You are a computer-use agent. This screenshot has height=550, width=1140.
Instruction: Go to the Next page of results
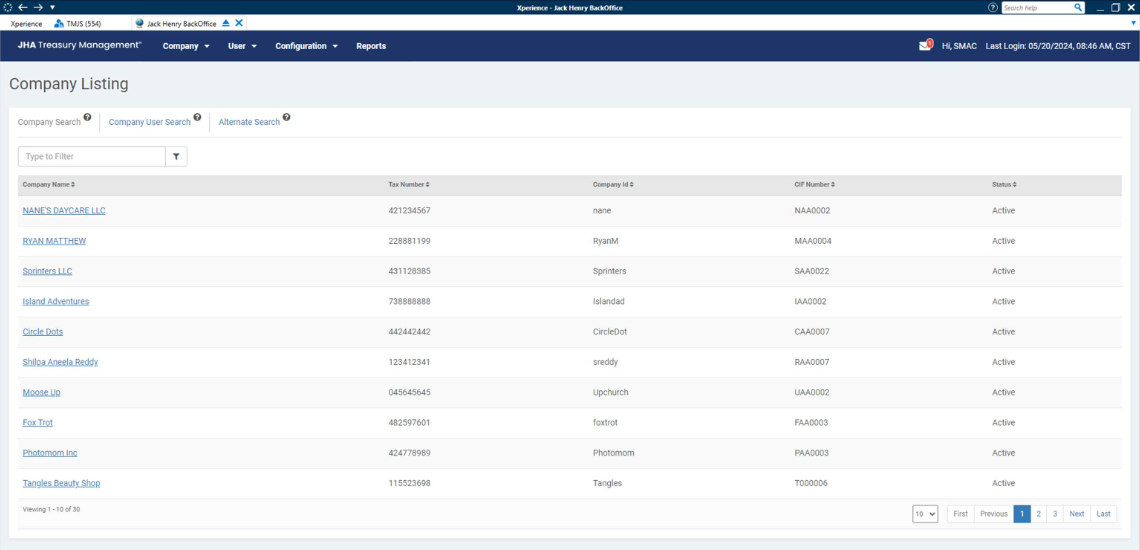click(1076, 514)
